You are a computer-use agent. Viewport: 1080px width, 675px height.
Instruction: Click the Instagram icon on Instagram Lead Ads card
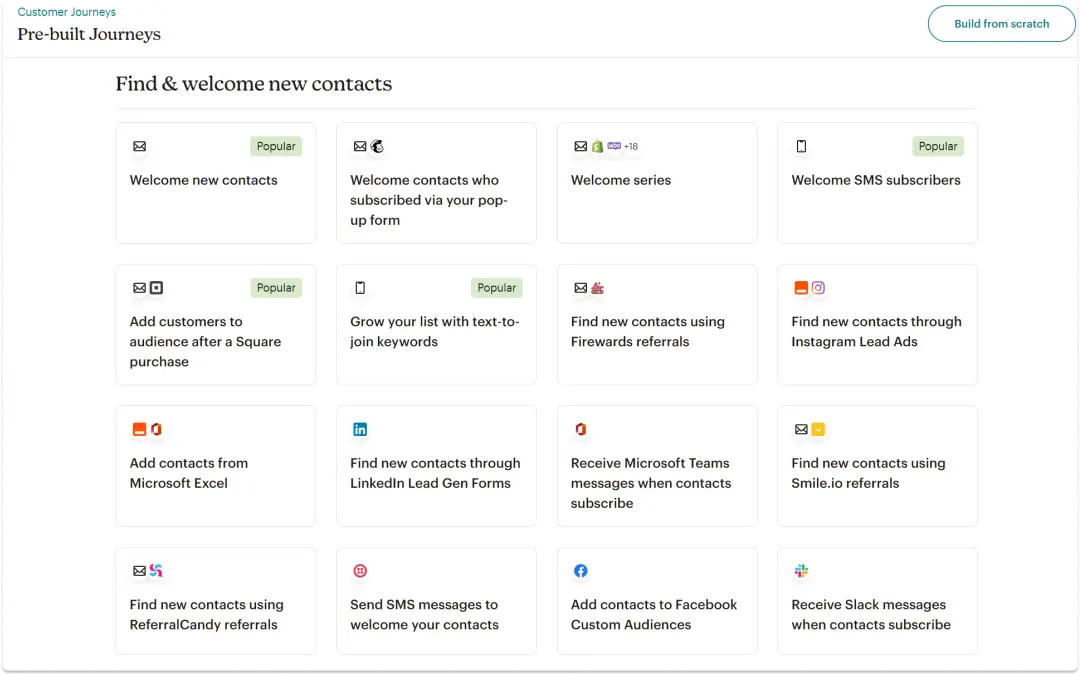pyautogui.click(x=818, y=288)
